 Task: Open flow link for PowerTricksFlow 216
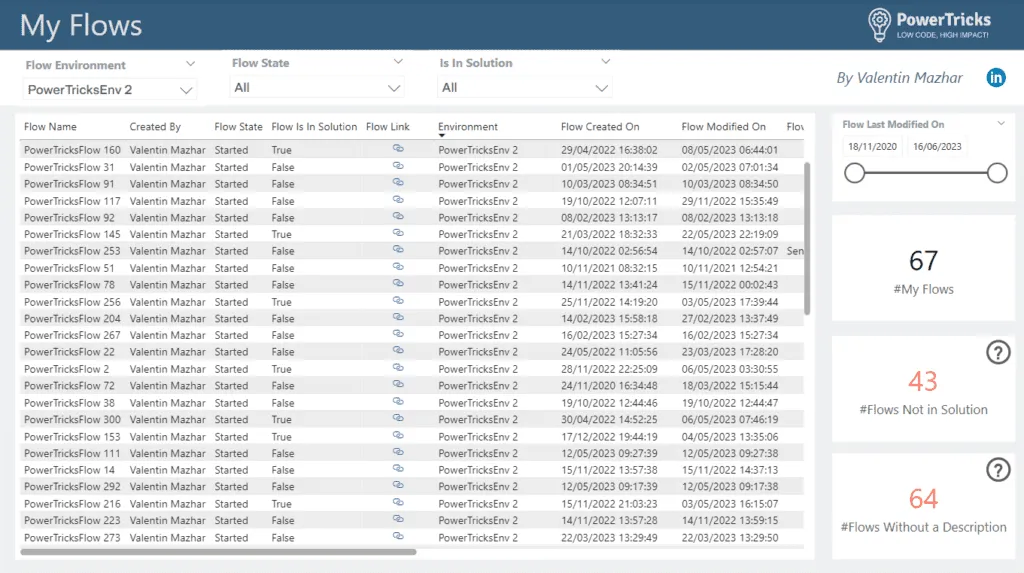[398, 502]
